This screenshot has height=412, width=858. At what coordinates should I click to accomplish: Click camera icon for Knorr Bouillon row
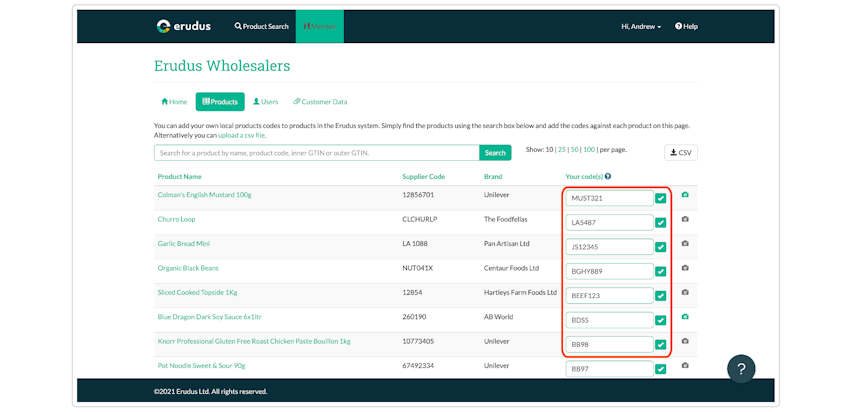(x=685, y=341)
